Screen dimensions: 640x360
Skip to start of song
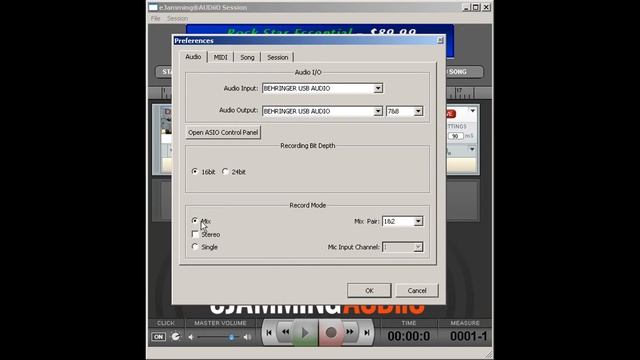(269, 333)
